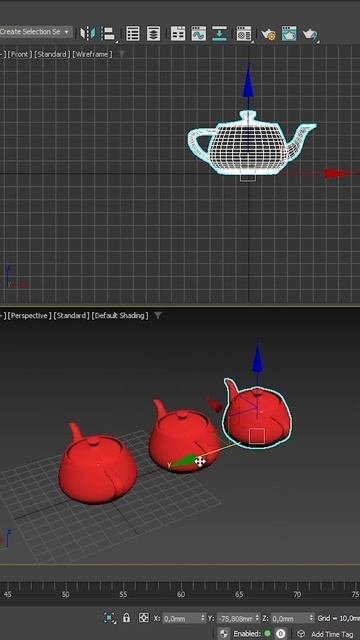Select the blue Z-axis arrow in Front viewport

tap(248, 82)
